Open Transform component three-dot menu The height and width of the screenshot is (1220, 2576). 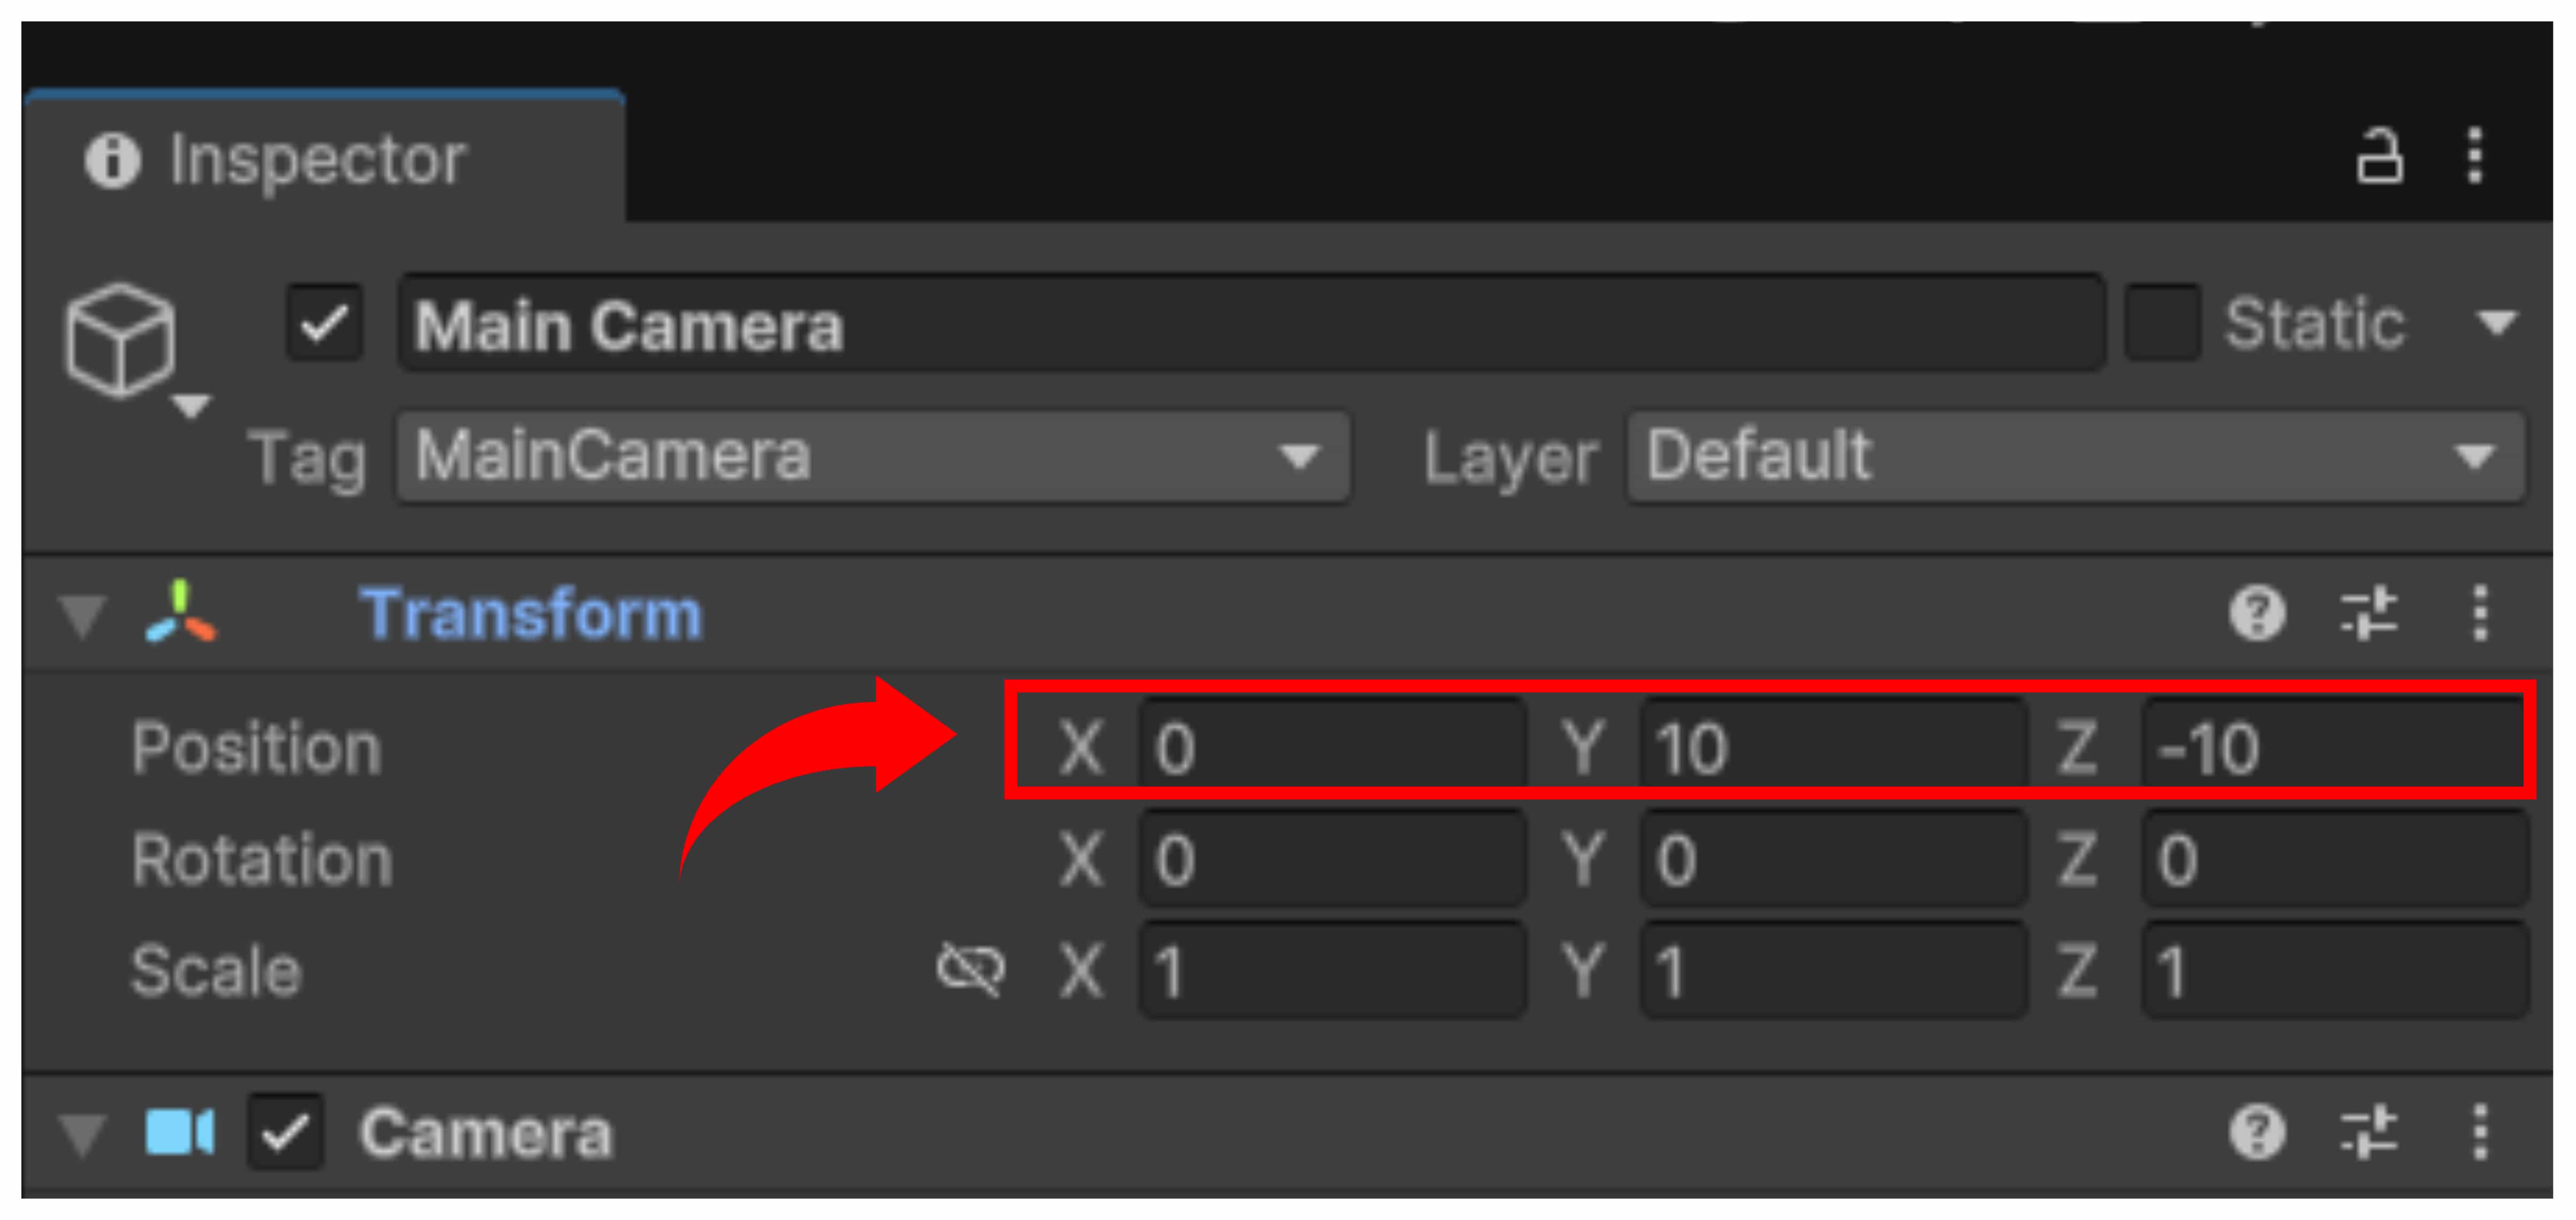[x=2480, y=612]
